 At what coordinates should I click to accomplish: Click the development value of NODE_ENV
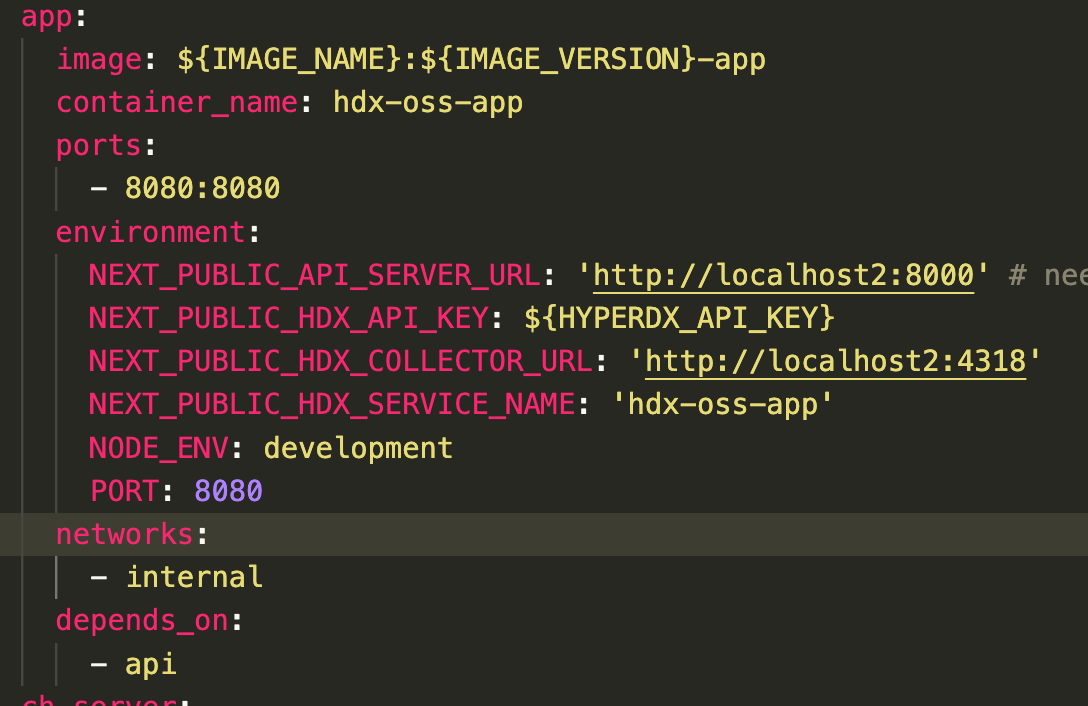point(358,447)
